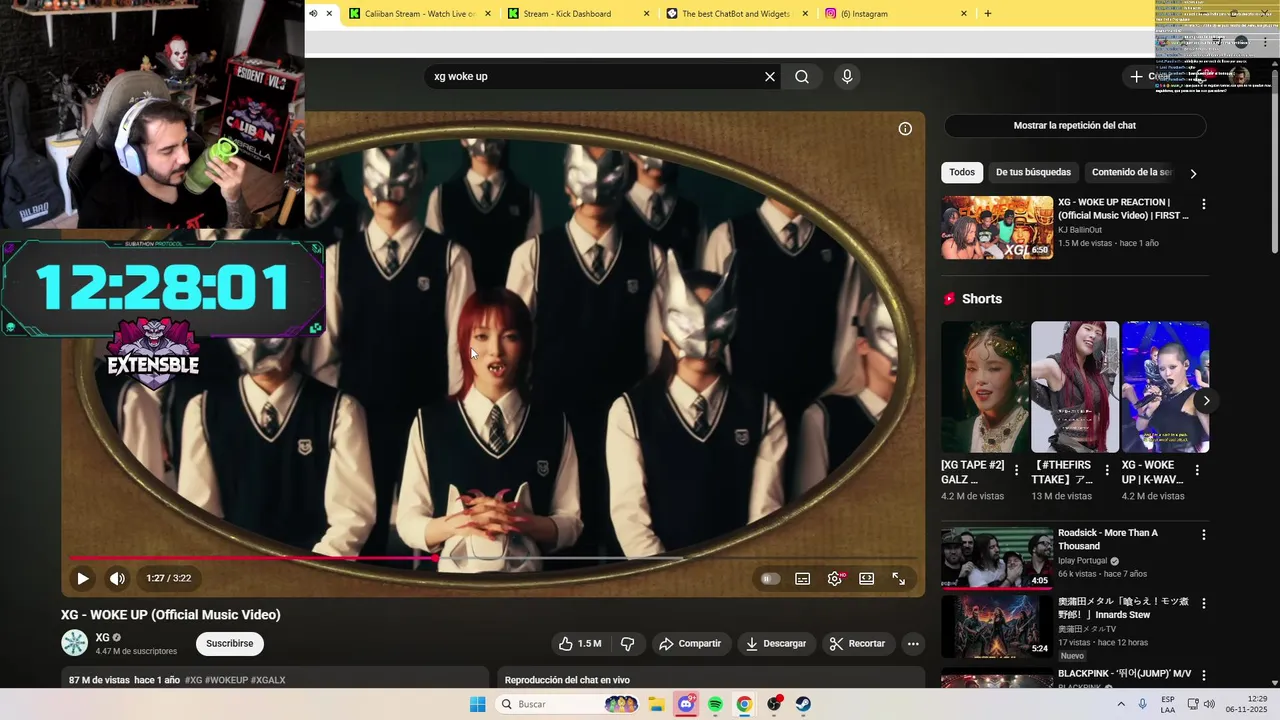Open the XG channel avatar
The image size is (1280, 720).
click(75, 643)
